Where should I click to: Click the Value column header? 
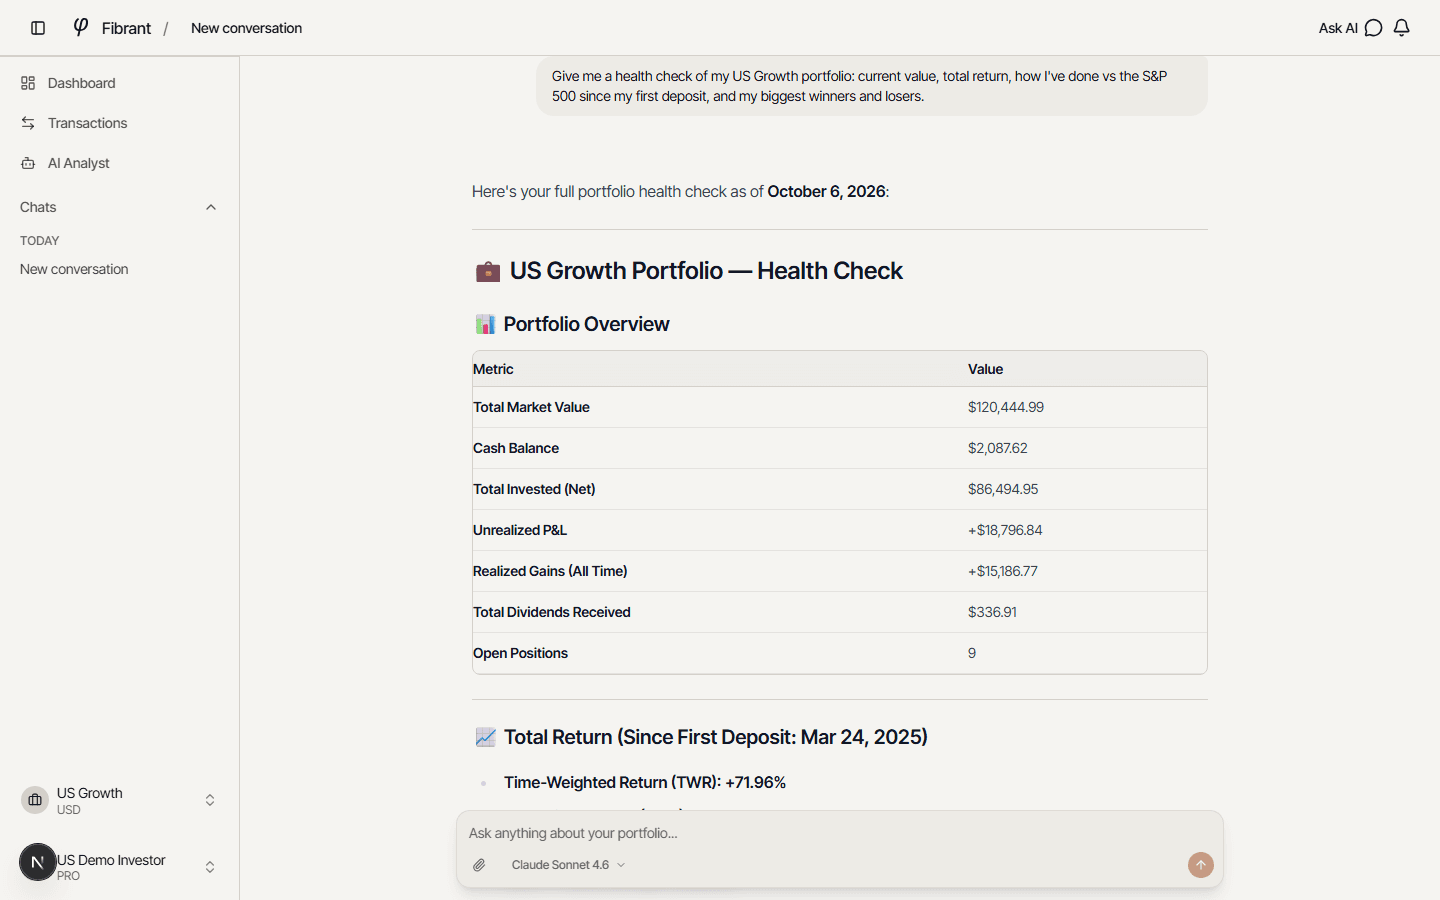[985, 369]
